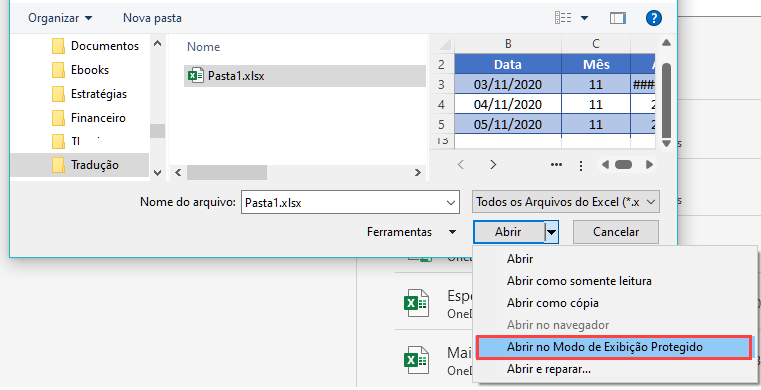This screenshot has width=761, height=390.
Task: Choose Abrir no Modo de Exibição Protegido
Action: pyautogui.click(x=614, y=347)
